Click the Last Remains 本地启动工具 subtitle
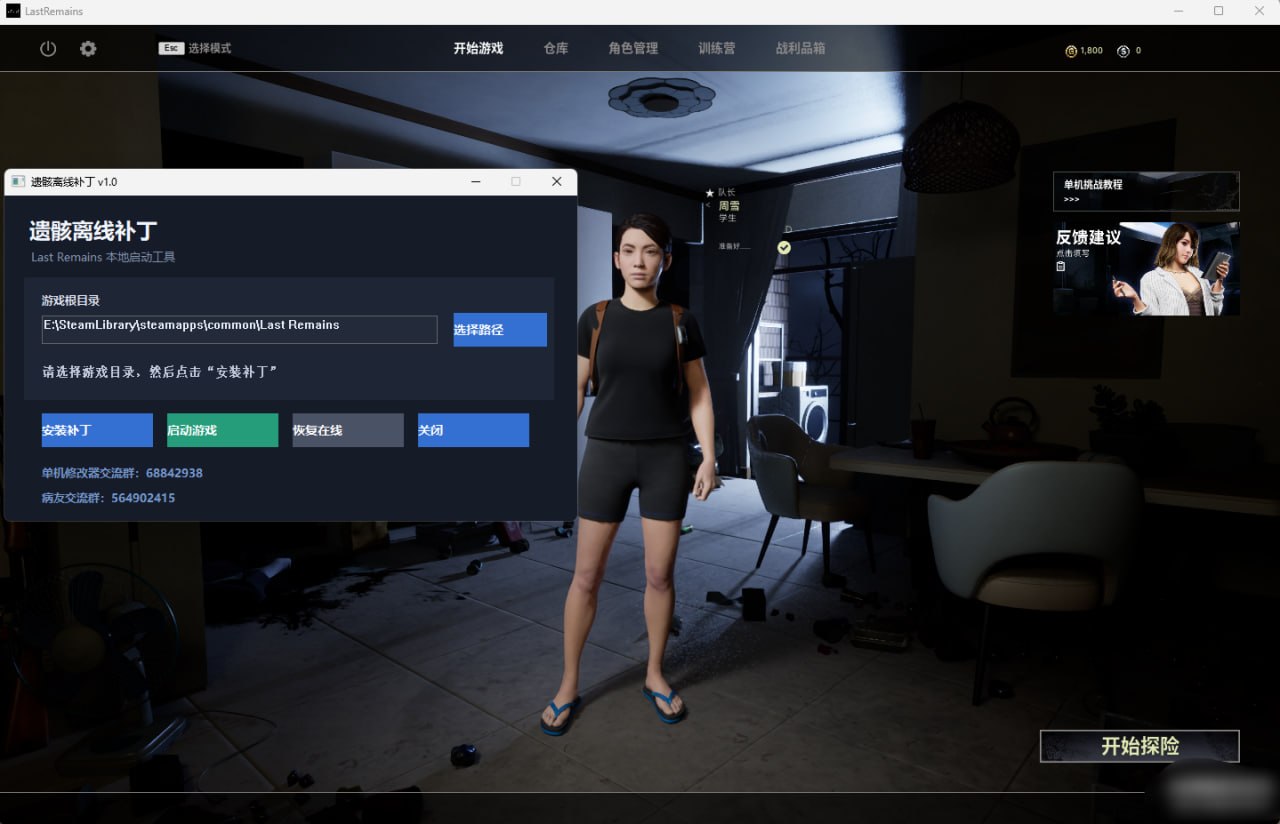 pos(103,257)
